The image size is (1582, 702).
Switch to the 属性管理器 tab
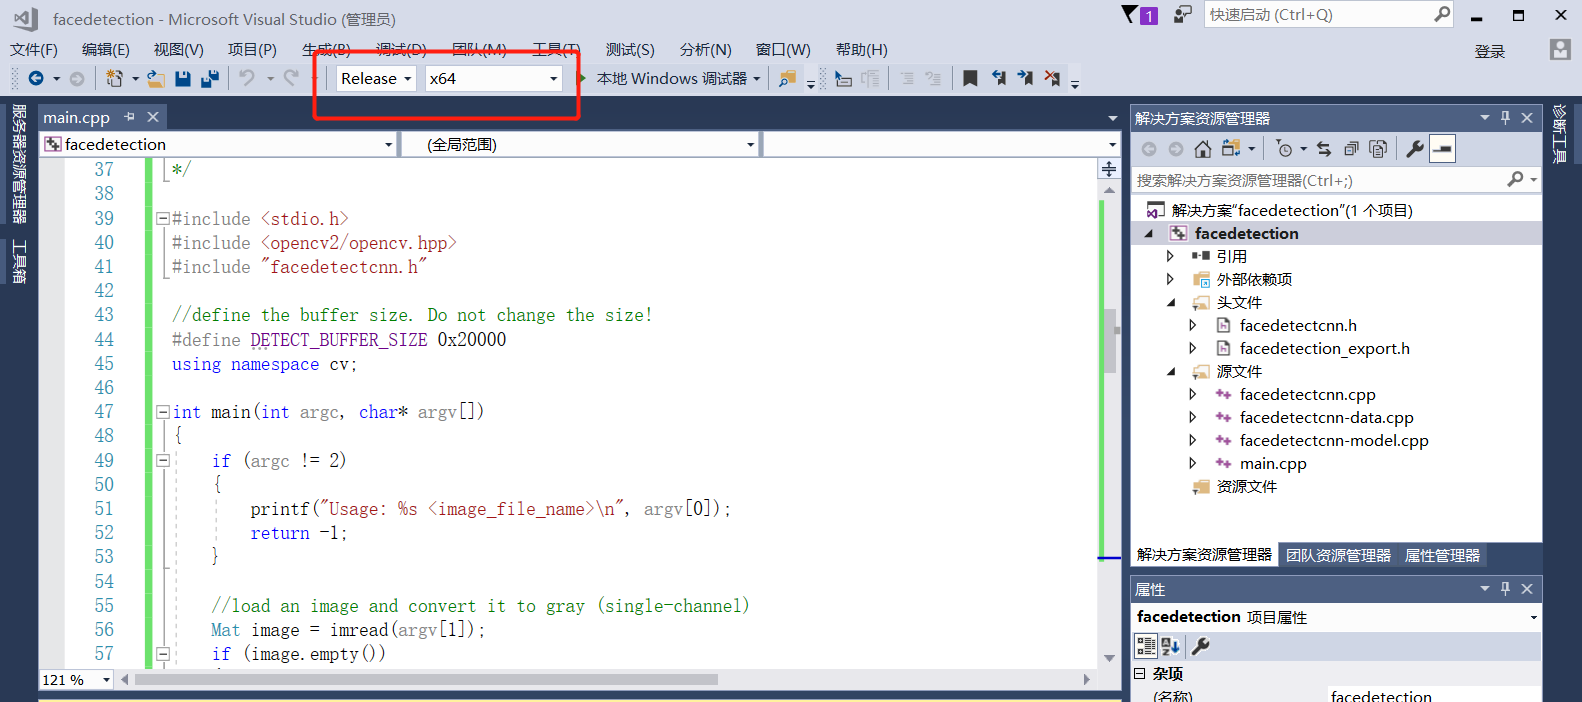click(x=1442, y=555)
